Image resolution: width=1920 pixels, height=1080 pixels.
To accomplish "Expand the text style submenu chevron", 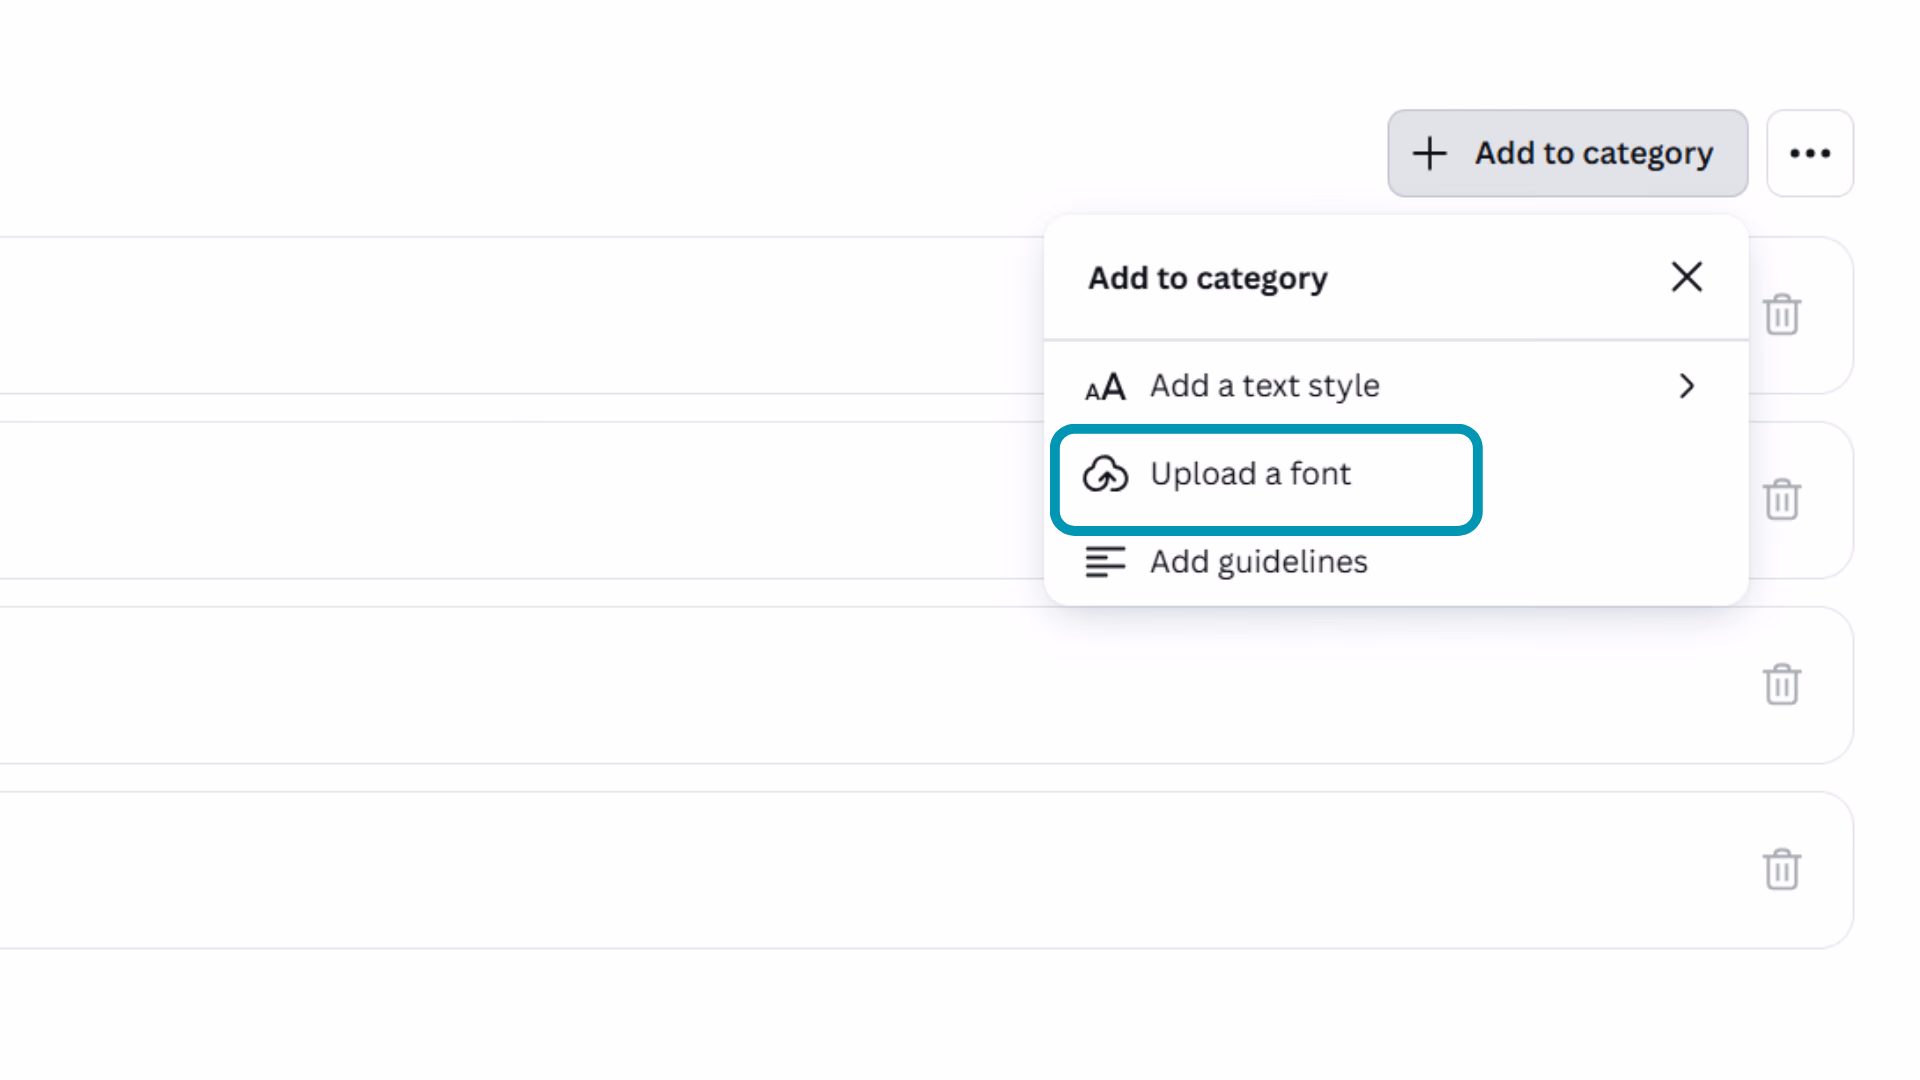I will point(1687,386).
